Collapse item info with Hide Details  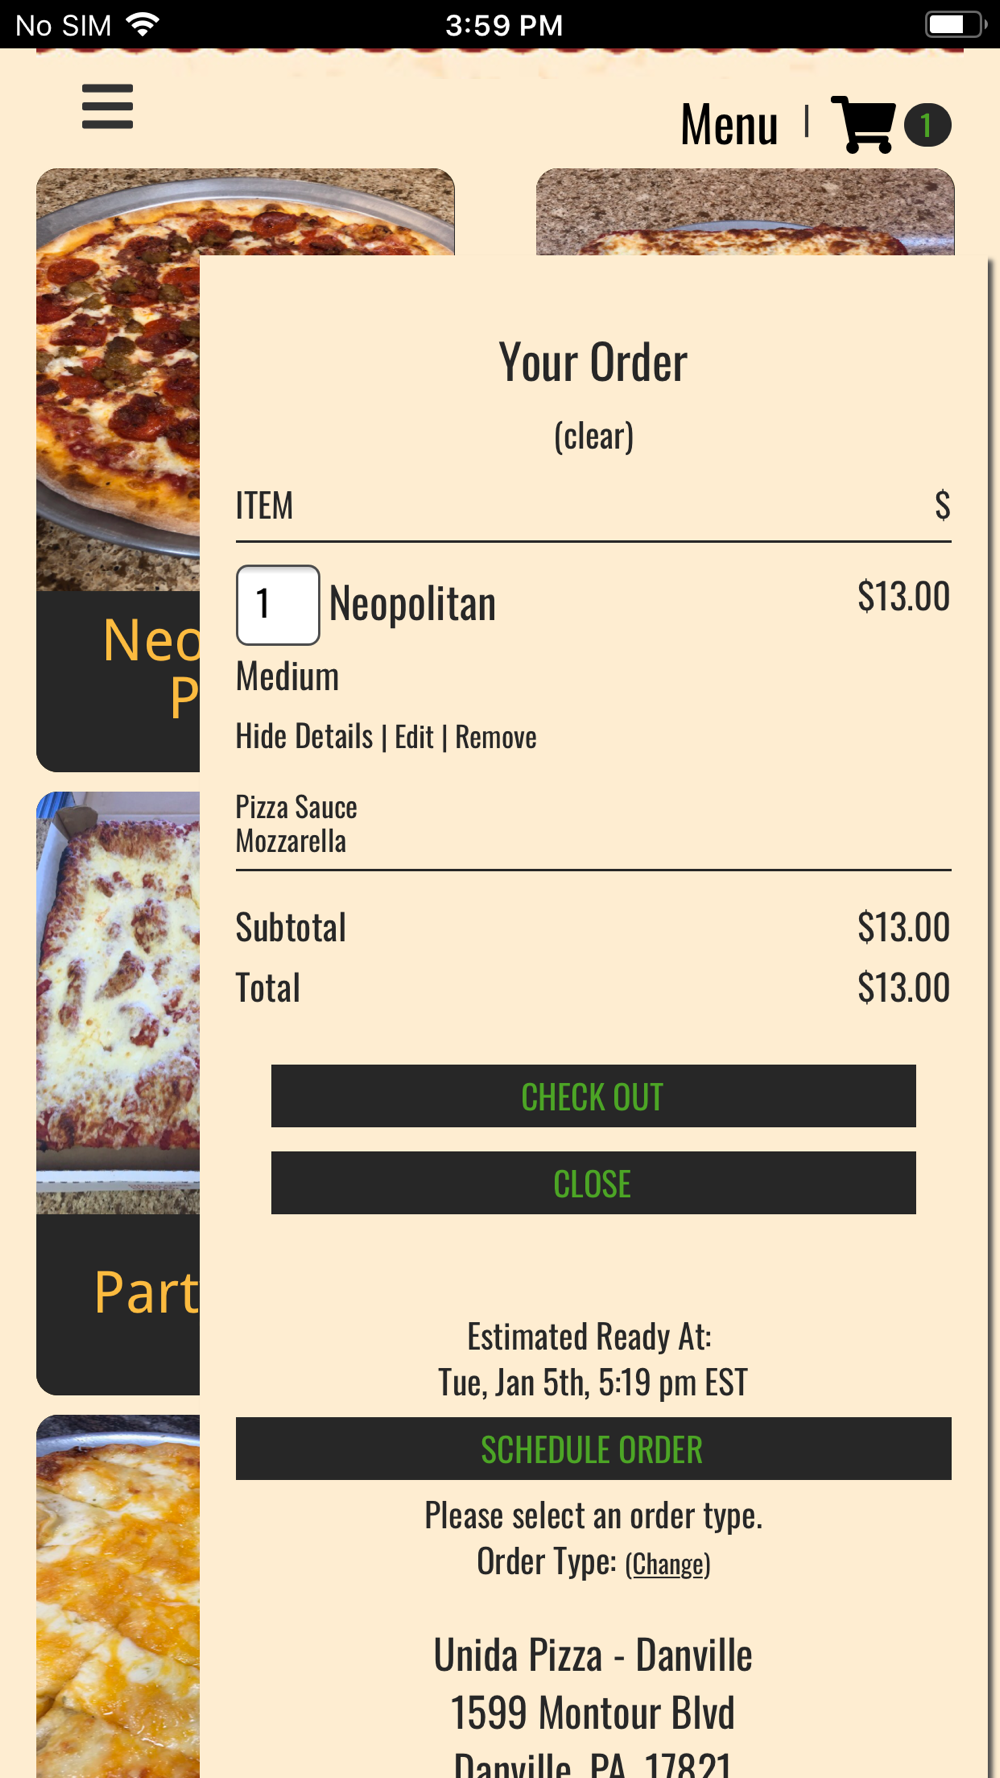[x=304, y=737]
